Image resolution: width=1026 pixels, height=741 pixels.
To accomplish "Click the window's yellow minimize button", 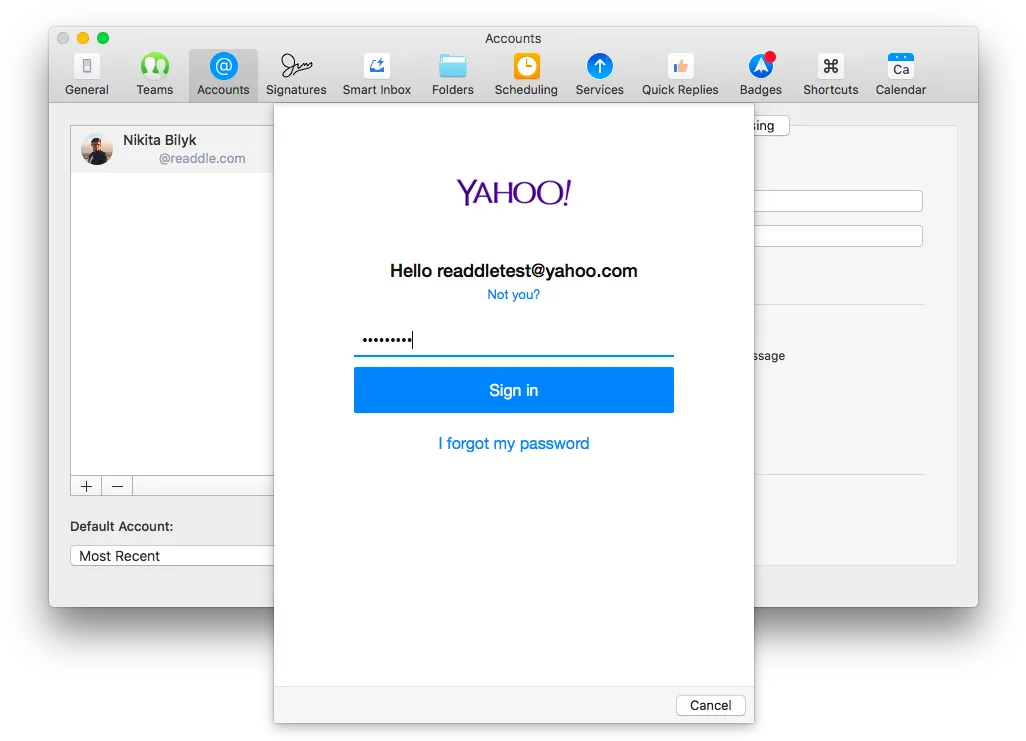I will (x=83, y=38).
